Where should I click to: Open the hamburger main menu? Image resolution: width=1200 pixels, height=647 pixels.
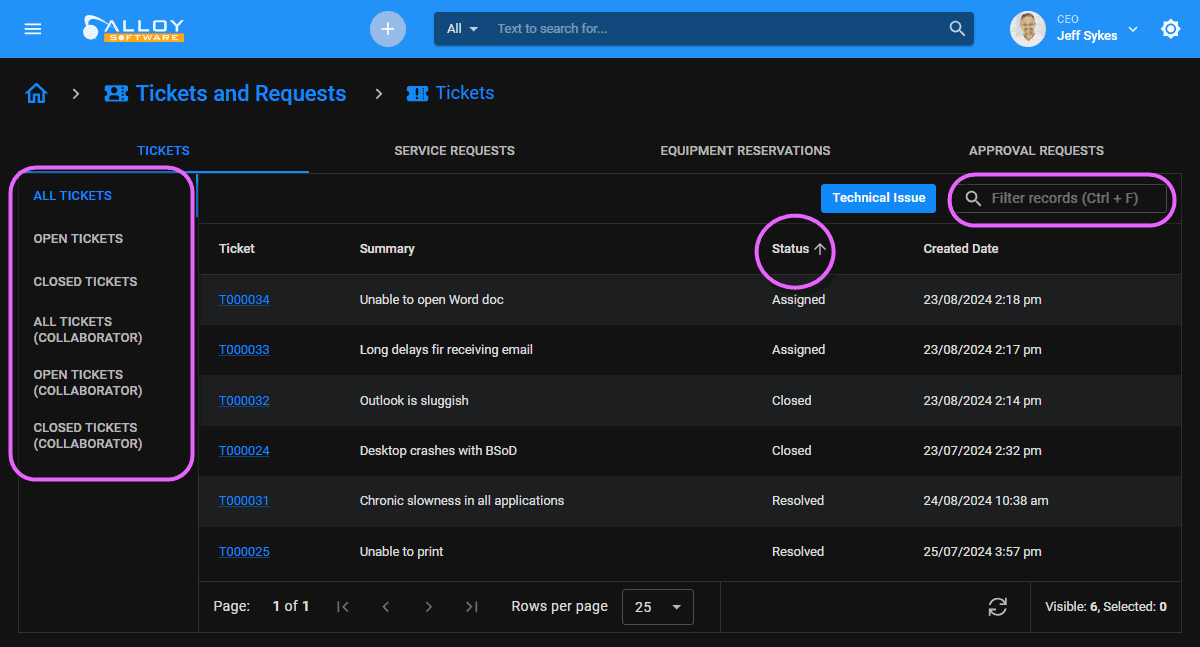(33, 29)
